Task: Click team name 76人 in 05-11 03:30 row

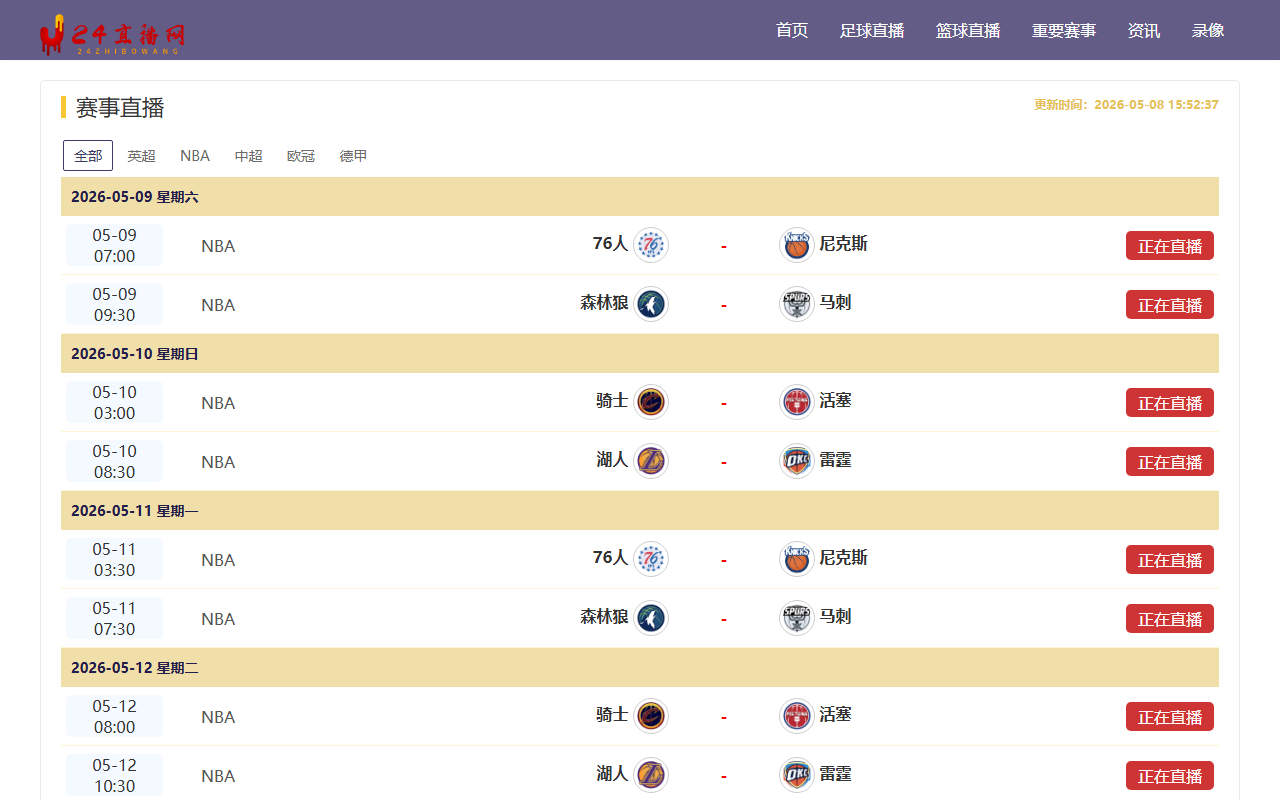Action: pos(610,558)
